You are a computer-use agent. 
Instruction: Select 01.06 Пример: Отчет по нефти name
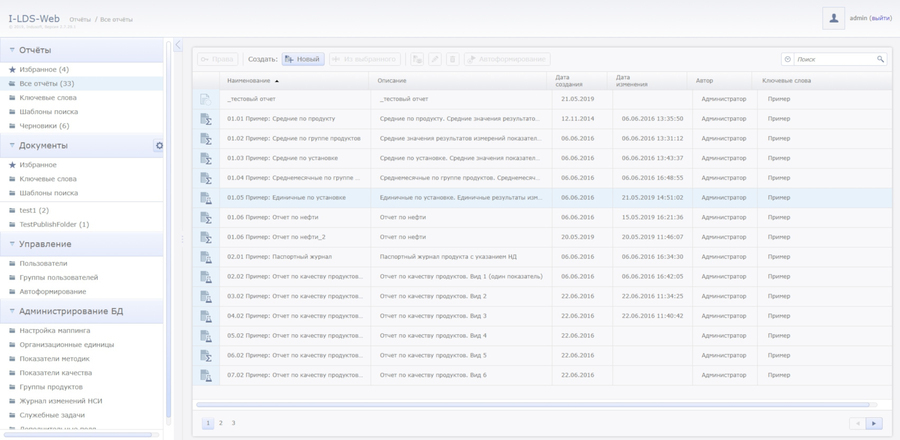pos(273,217)
